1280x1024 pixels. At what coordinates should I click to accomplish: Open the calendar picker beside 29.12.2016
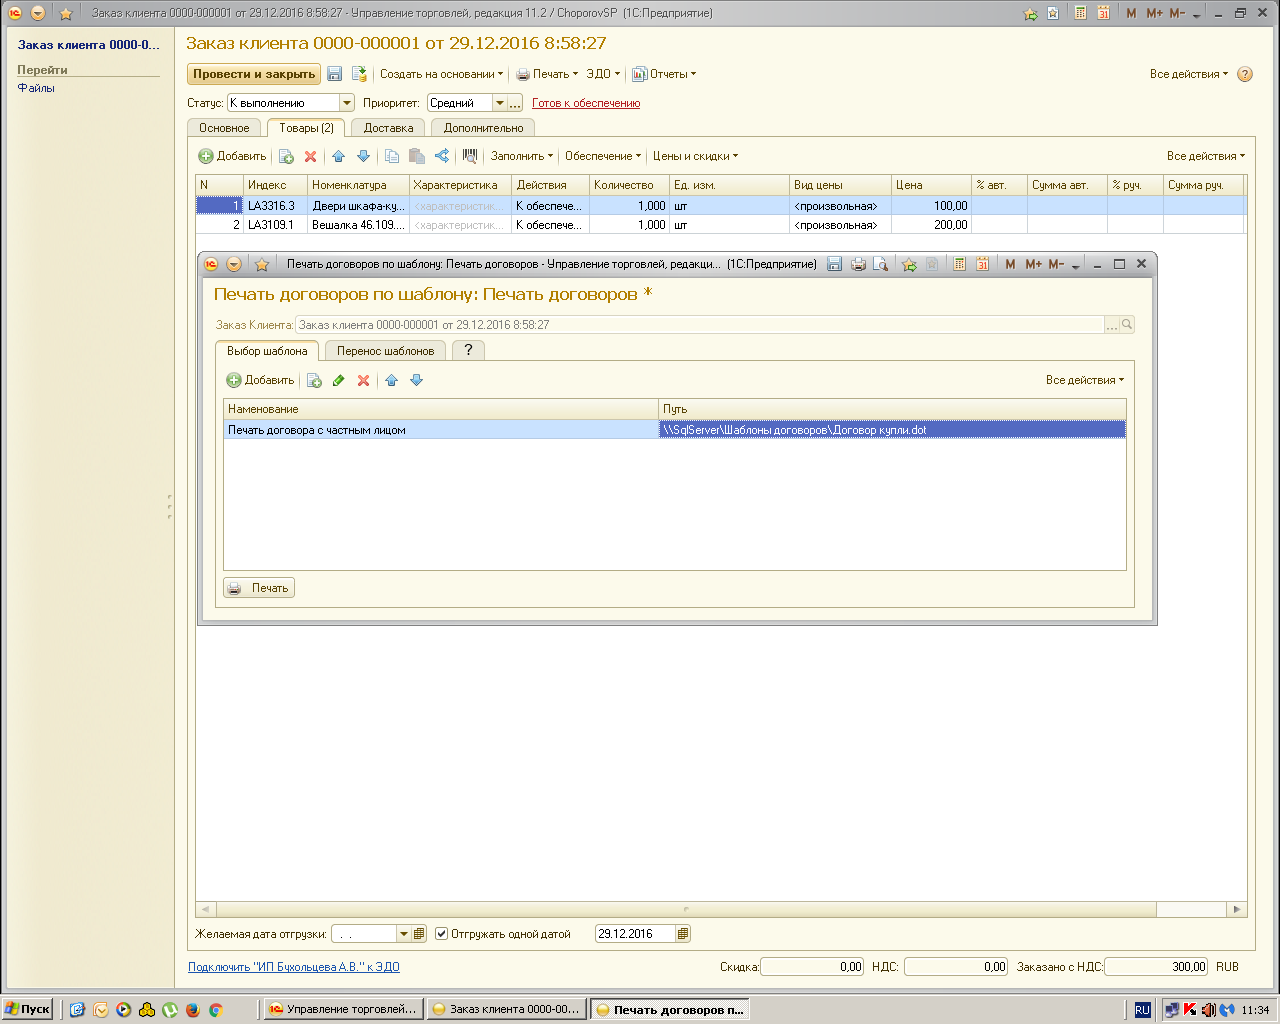[x=683, y=934]
